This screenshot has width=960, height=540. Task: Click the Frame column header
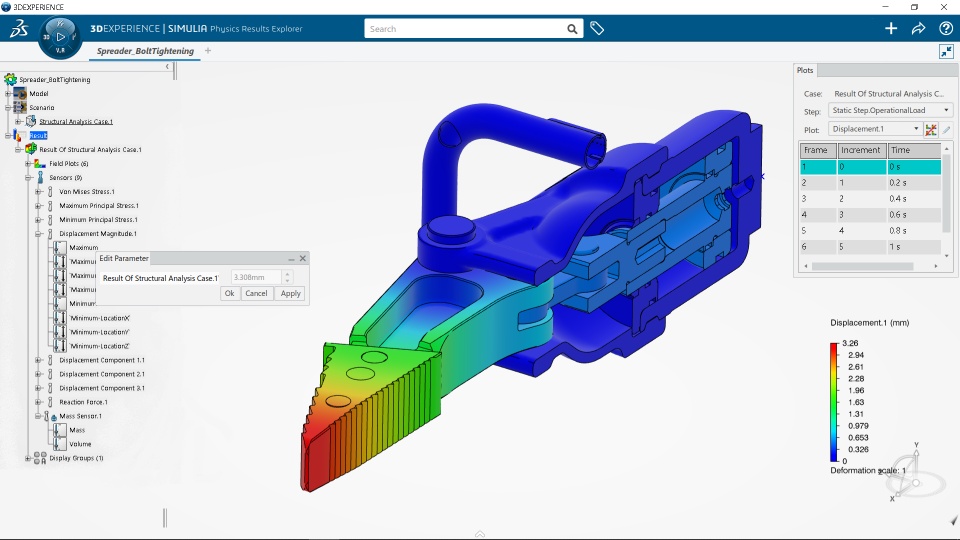(x=817, y=150)
